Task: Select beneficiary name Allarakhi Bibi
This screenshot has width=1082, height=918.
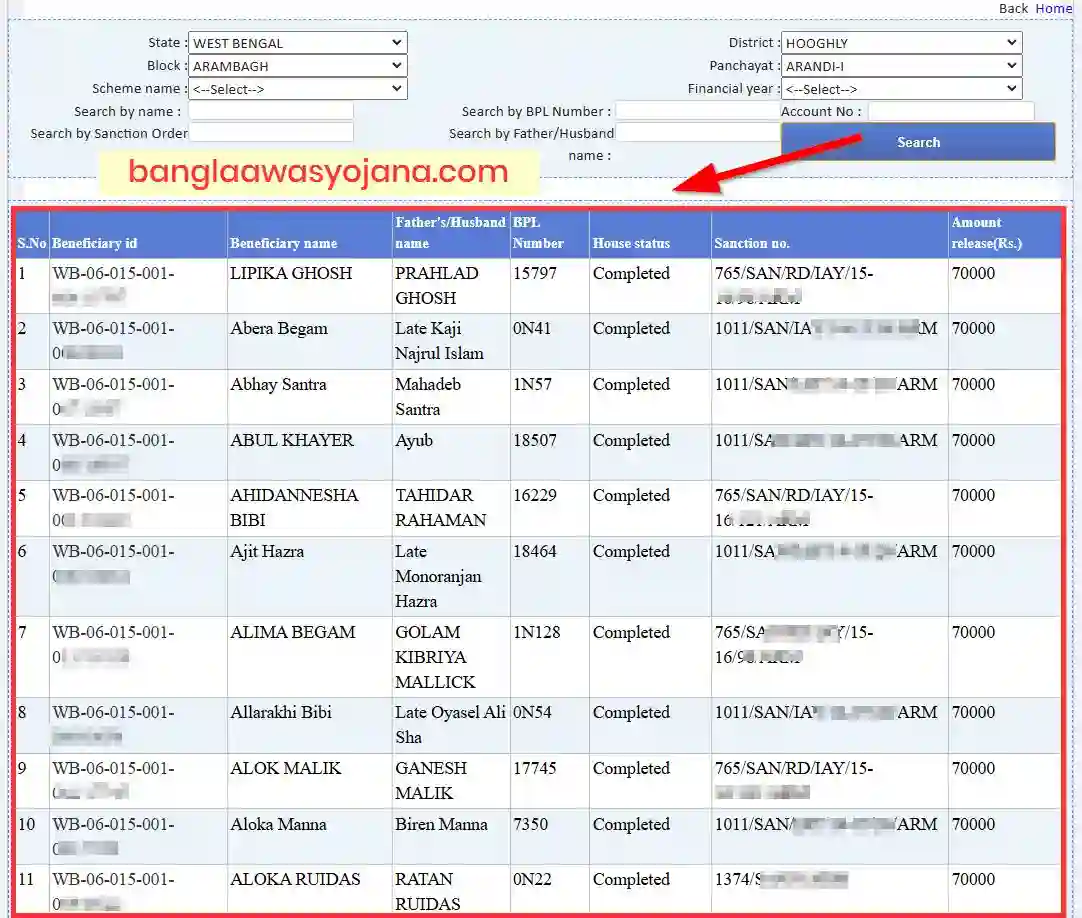Action: 281,712
